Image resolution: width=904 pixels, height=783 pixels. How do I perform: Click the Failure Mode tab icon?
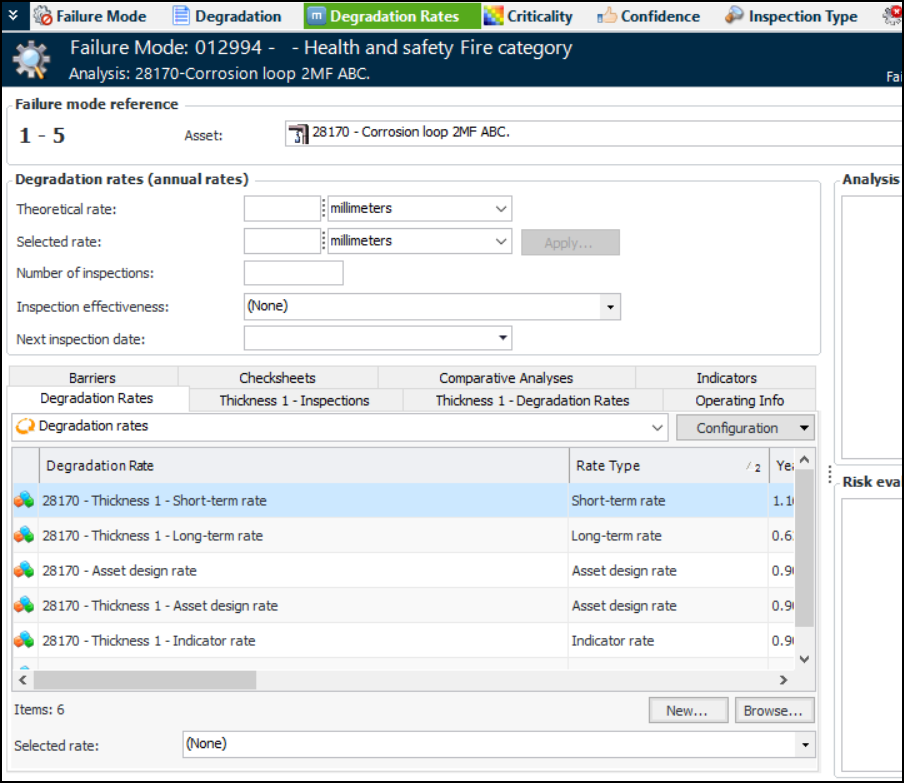[42, 16]
